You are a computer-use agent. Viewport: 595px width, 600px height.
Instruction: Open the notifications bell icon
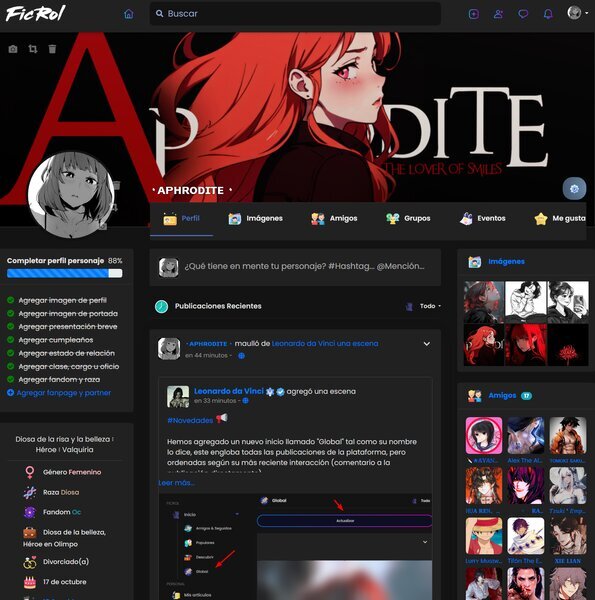[x=548, y=14]
